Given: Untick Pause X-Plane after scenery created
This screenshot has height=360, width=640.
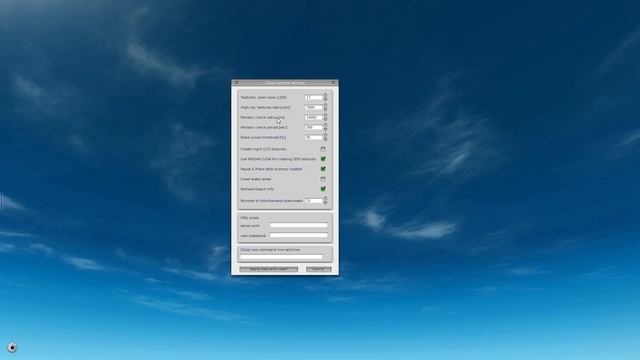Looking at the screenshot, I should pyautogui.click(x=323, y=169).
